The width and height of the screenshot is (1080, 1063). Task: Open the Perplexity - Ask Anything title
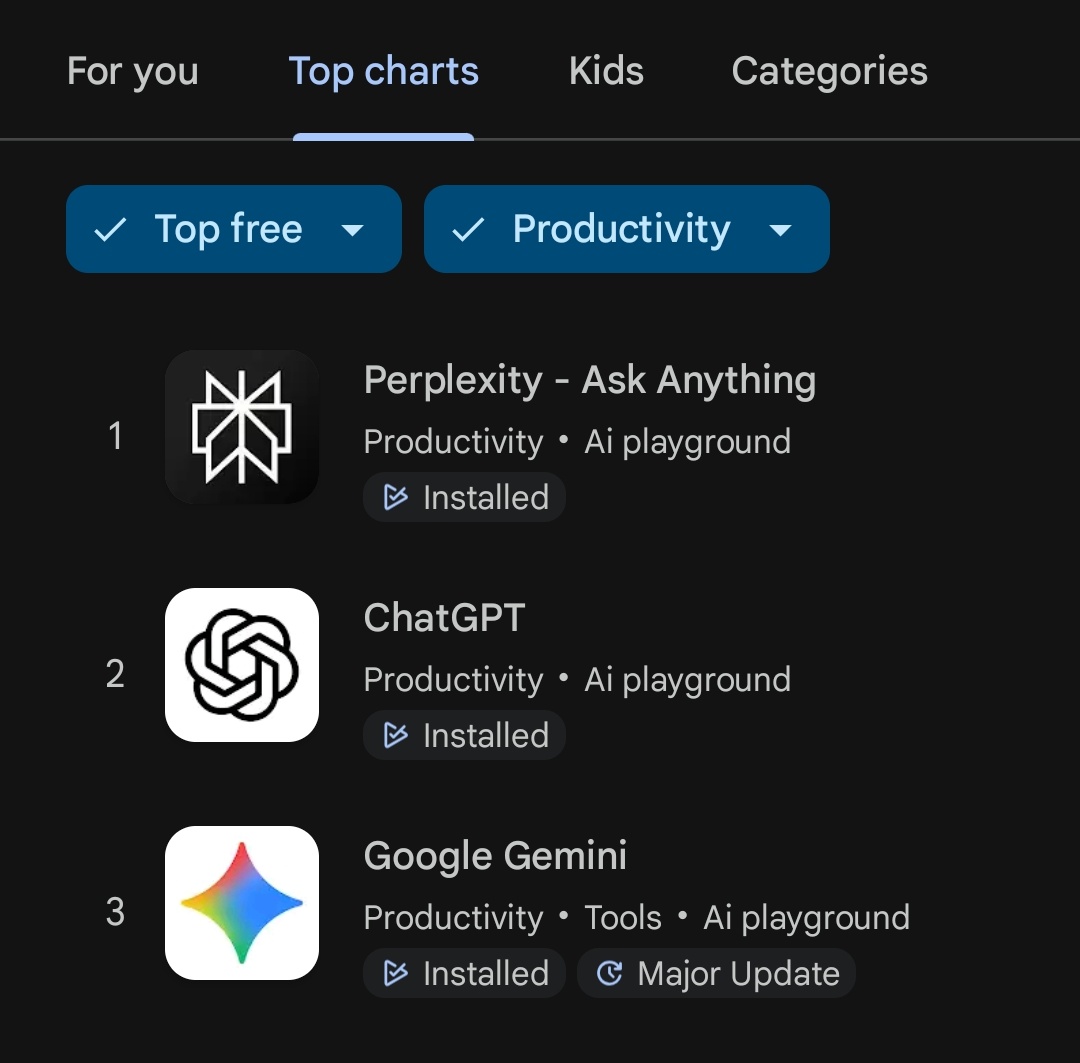(x=589, y=381)
